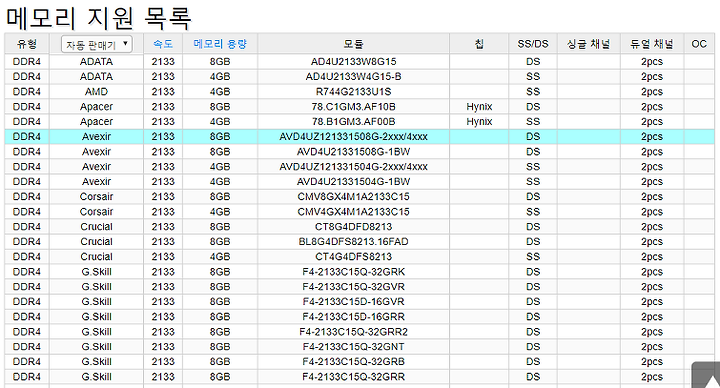Click Hynix chip for 78.B1GM3.AF00B
Screen dimensions: 720x388
click(x=479, y=122)
